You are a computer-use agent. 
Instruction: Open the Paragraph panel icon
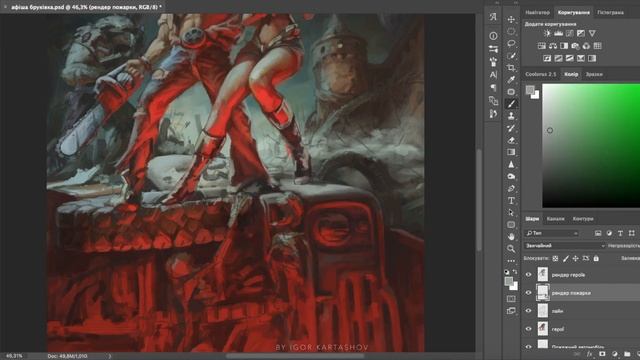pyautogui.click(x=493, y=87)
